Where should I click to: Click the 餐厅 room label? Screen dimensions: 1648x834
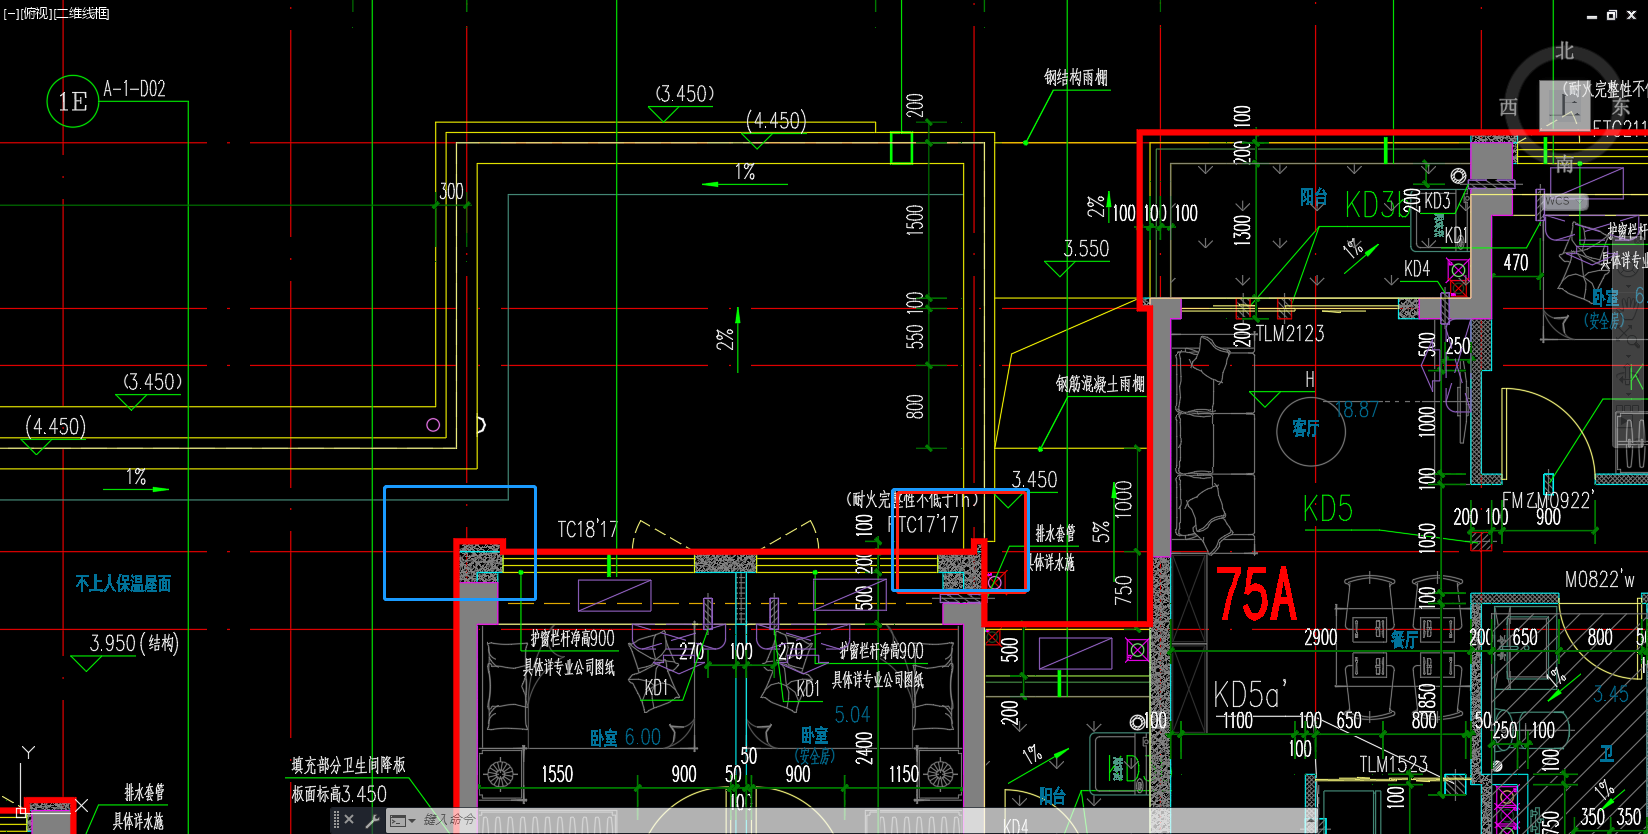(1405, 640)
